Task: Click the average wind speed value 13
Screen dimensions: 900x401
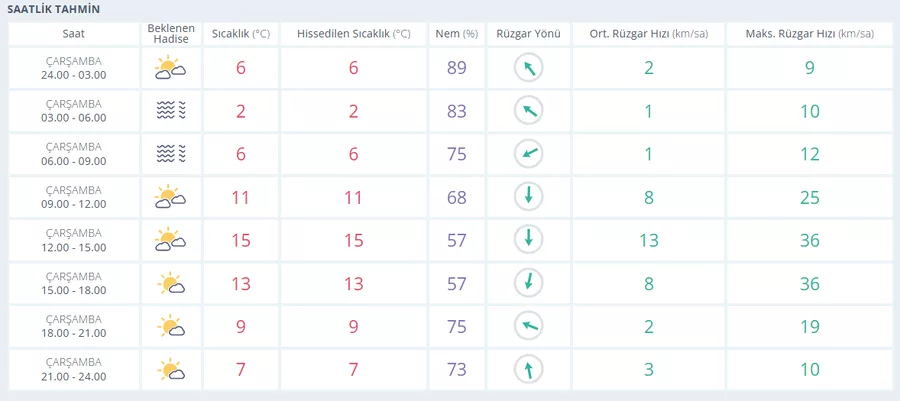Action: [648, 240]
